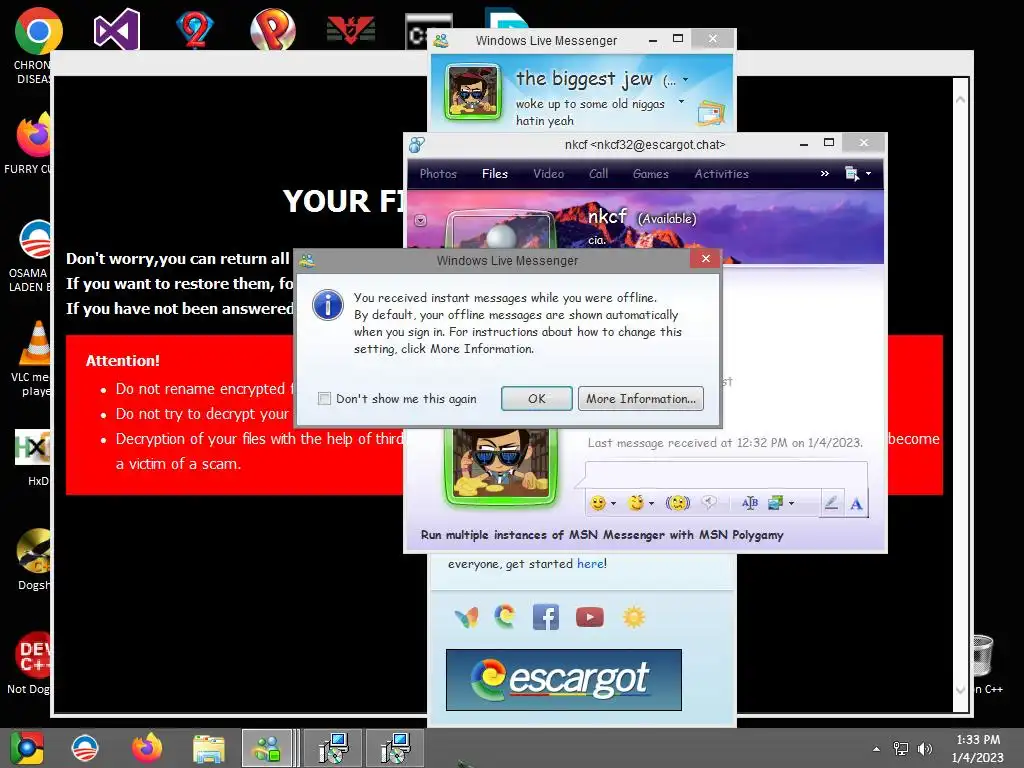Open the YouTube icon in messenger
1024x768 pixels.
click(x=590, y=617)
